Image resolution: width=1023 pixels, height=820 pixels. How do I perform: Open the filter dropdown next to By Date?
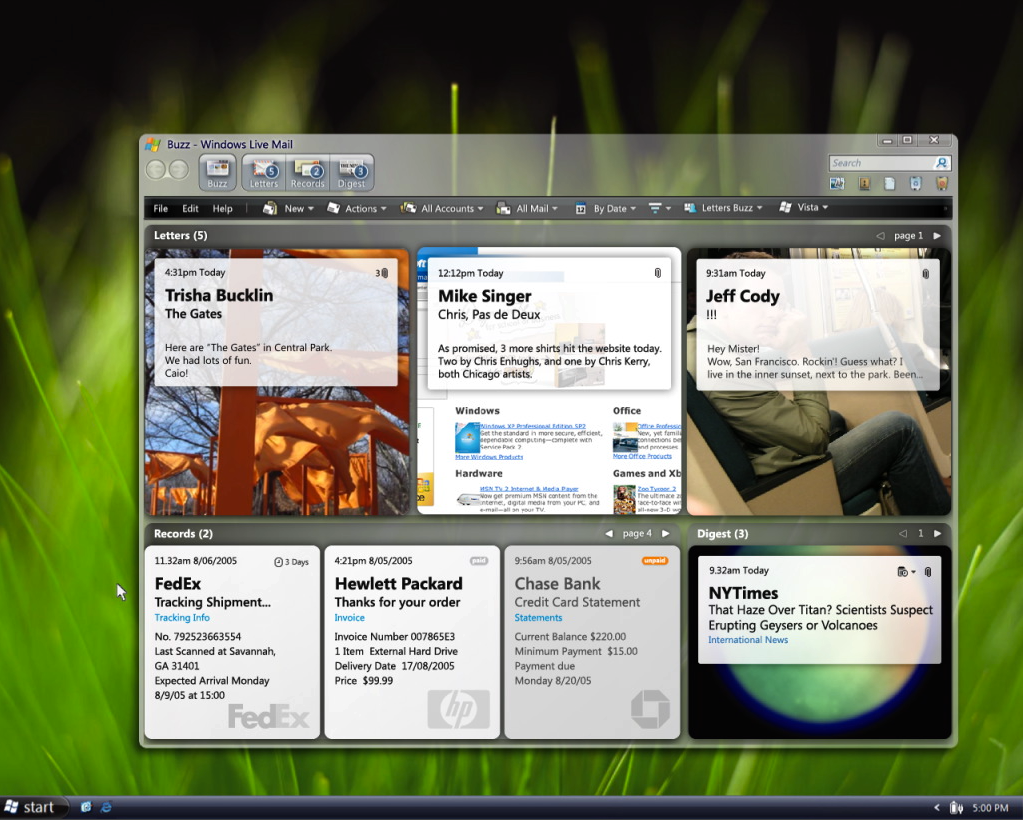point(660,208)
